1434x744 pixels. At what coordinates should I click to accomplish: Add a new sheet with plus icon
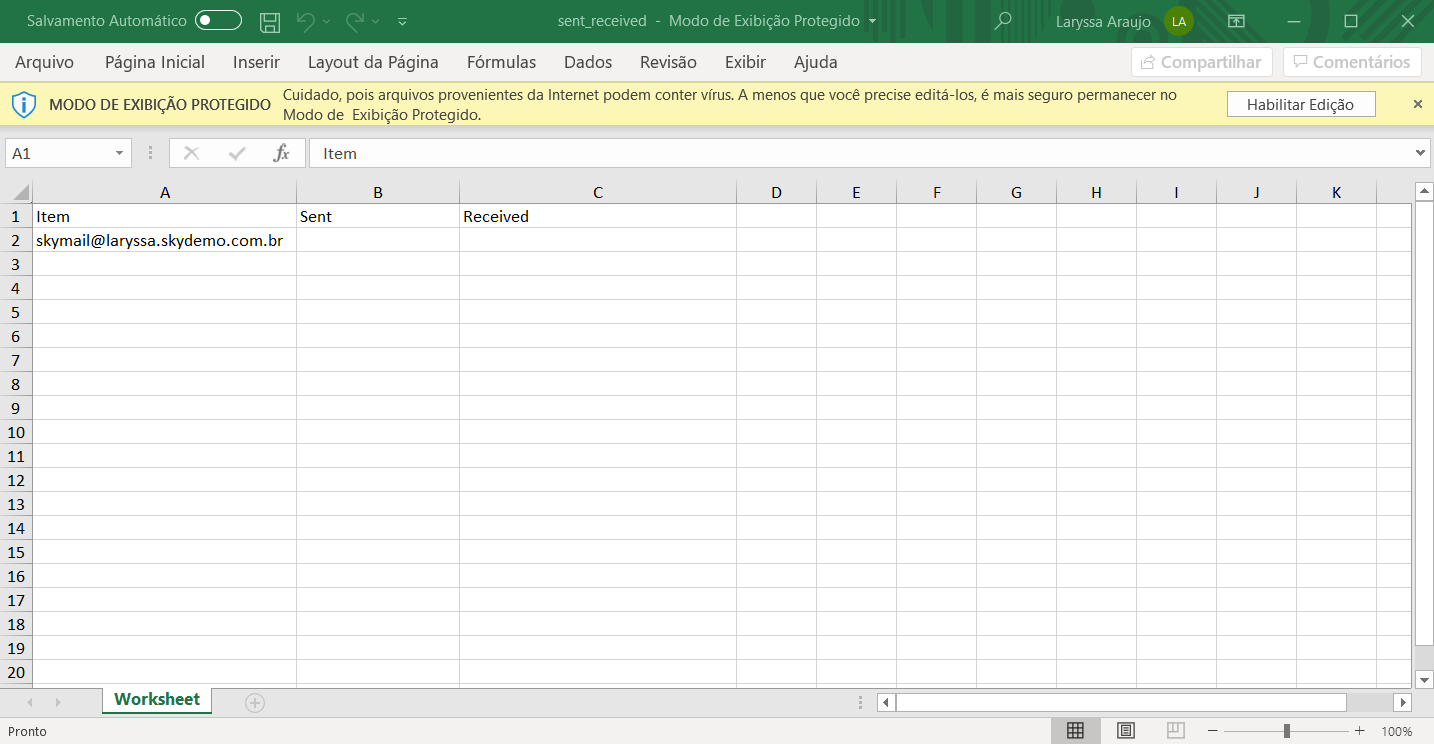tap(255, 703)
